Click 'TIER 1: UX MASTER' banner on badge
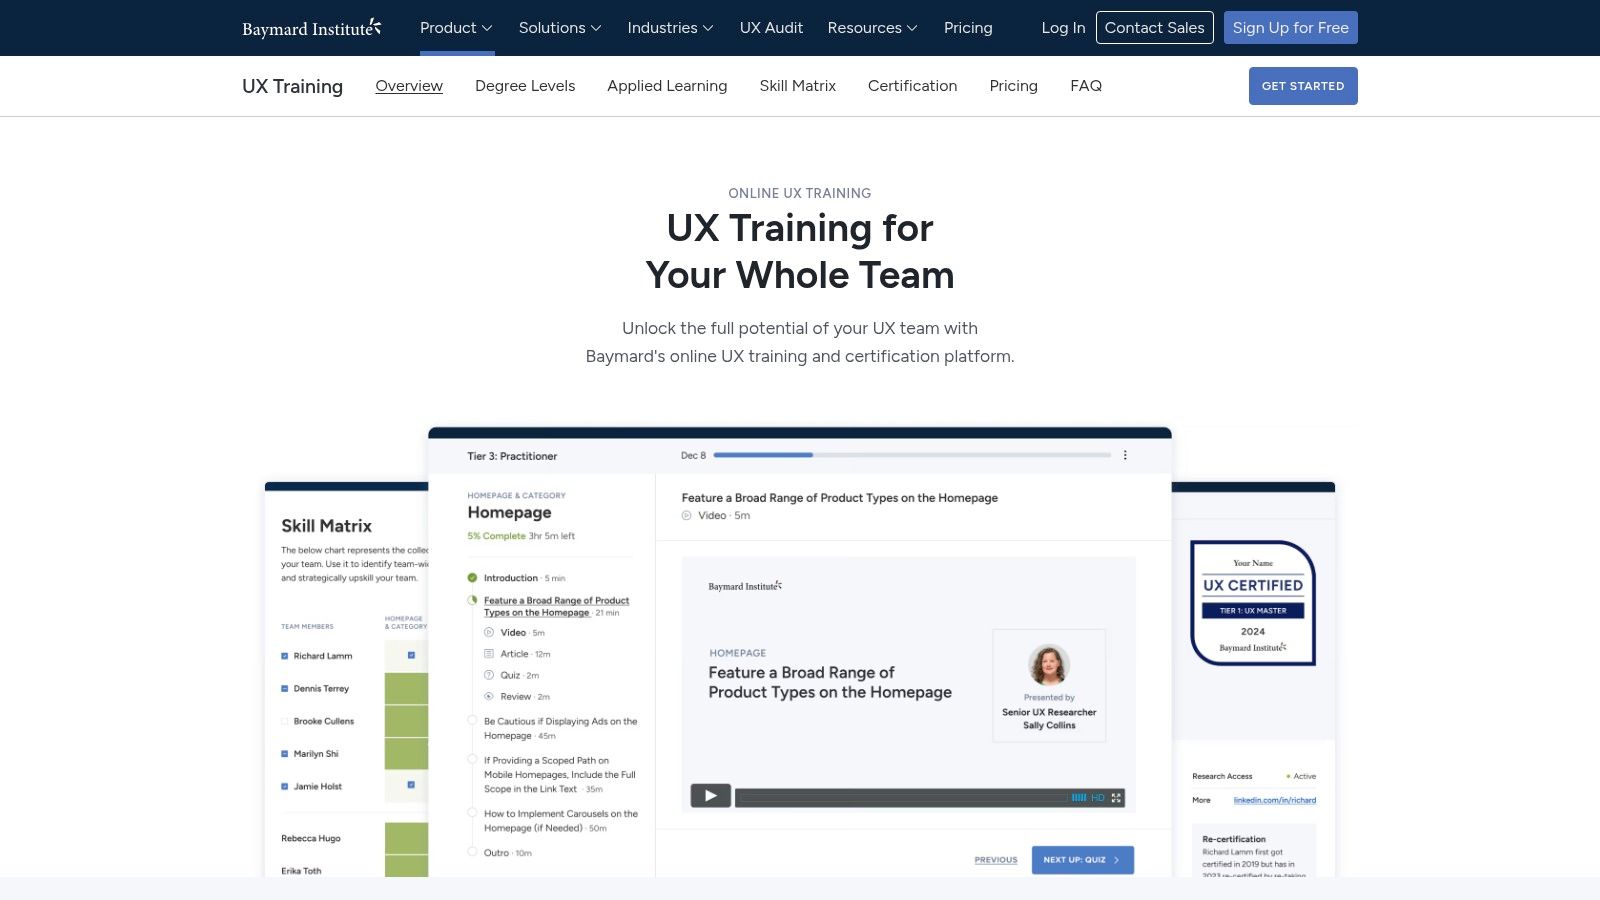This screenshot has height=900, width=1600. tap(1253, 610)
